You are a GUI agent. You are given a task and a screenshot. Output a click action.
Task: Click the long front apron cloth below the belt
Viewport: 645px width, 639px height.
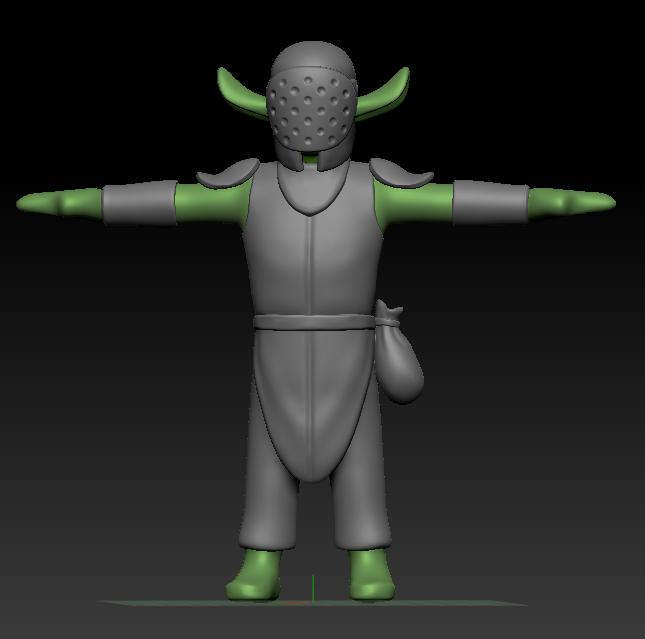click(311, 403)
